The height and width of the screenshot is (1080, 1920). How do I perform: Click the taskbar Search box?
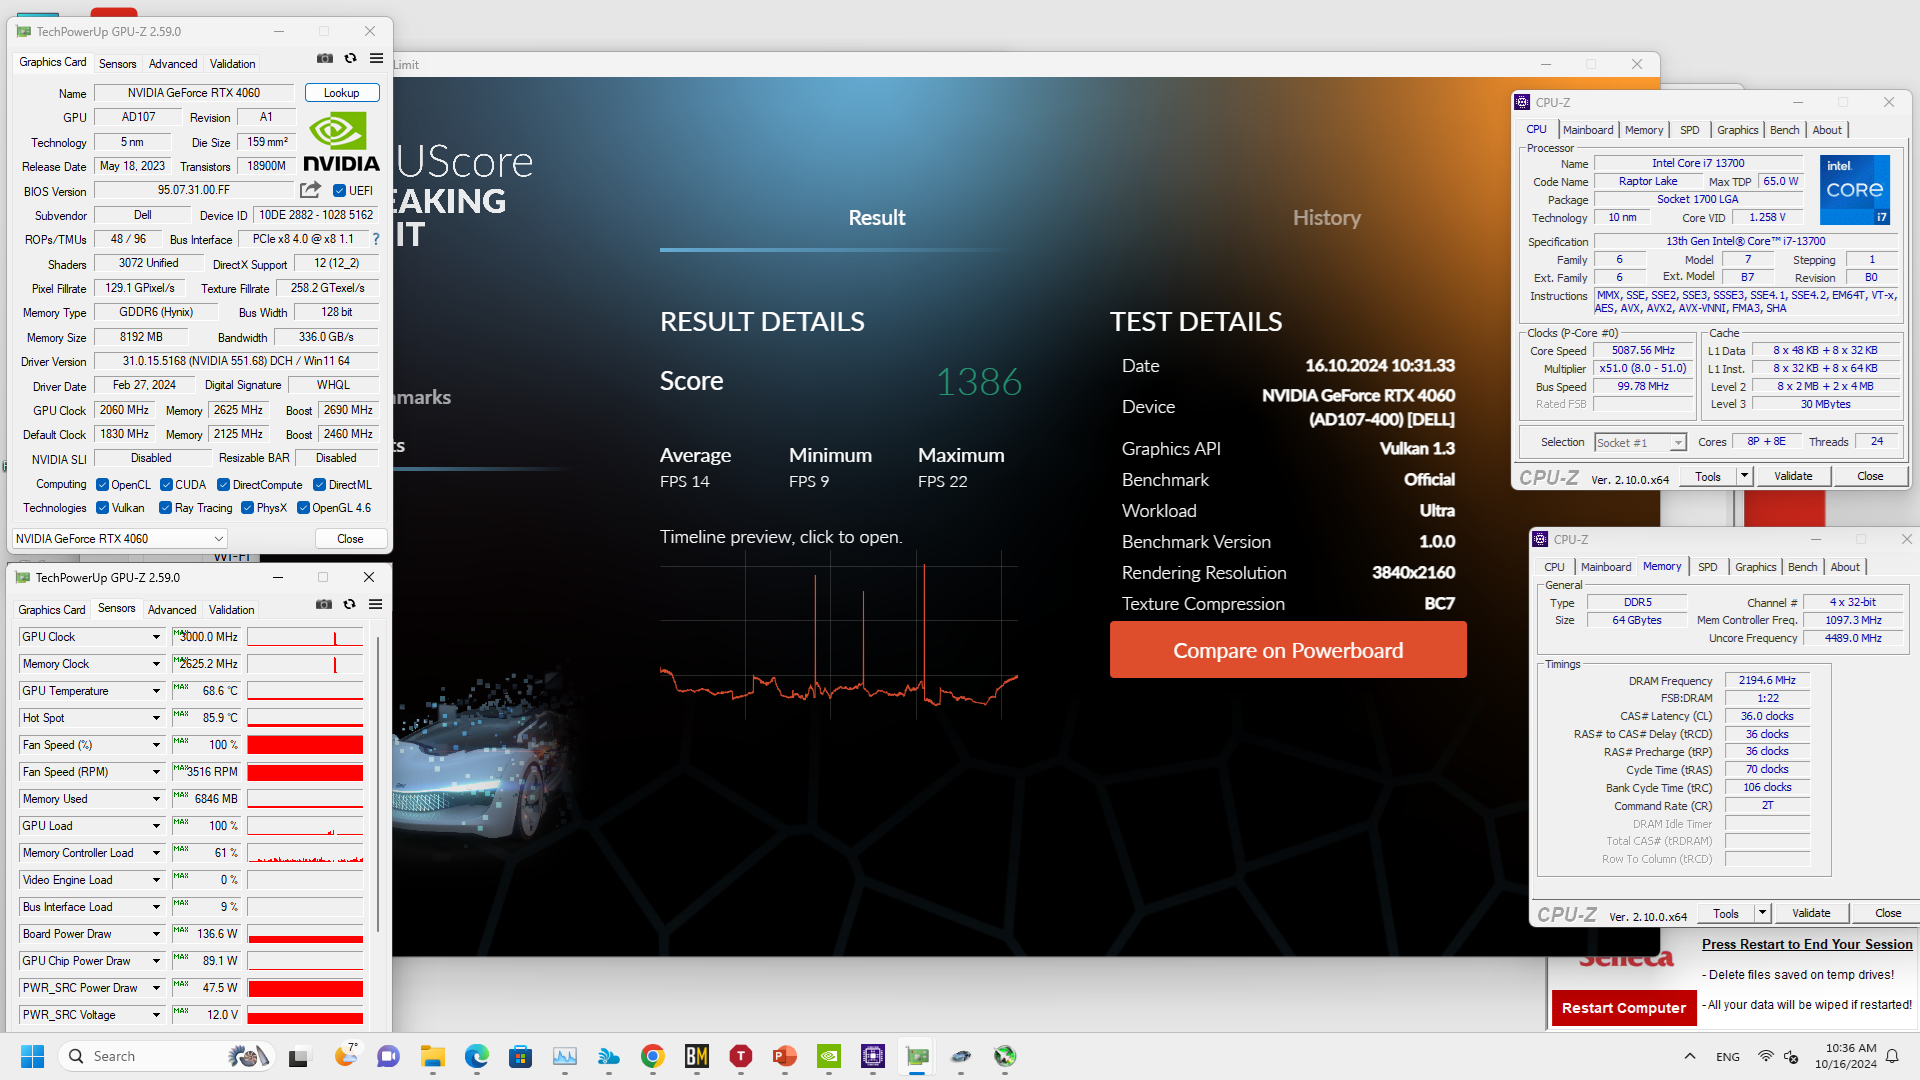click(x=167, y=1056)
